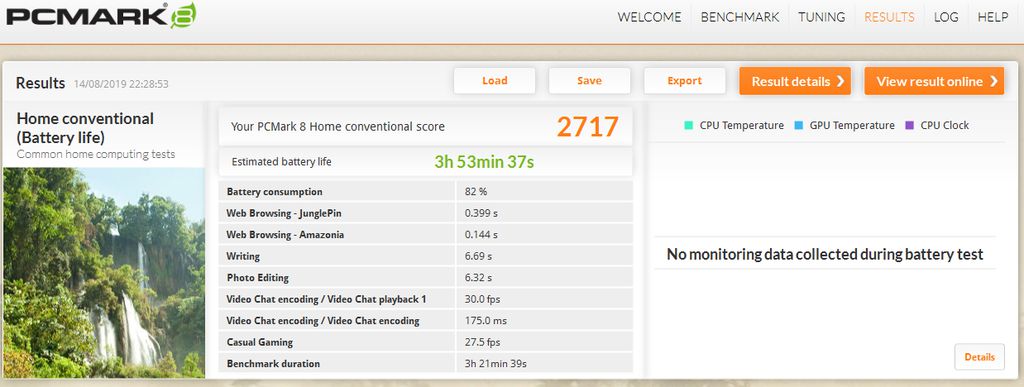
Task: Click the chevron on Result details button
Action: coord(840,82)
